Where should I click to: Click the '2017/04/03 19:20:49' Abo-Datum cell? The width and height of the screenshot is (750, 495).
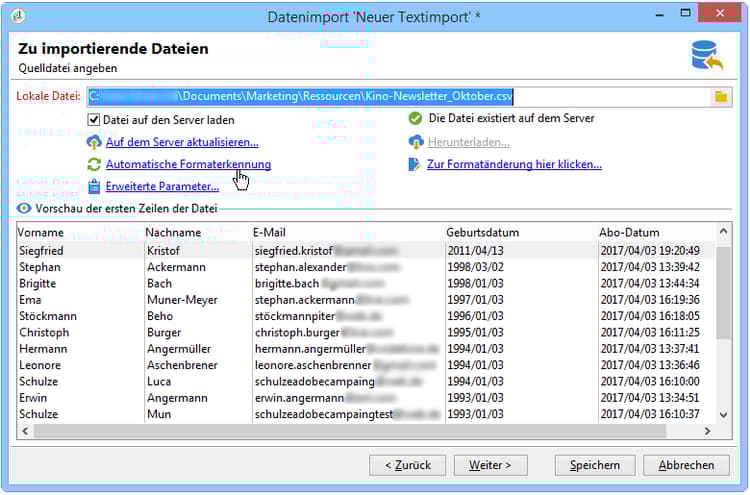(657, 251)
